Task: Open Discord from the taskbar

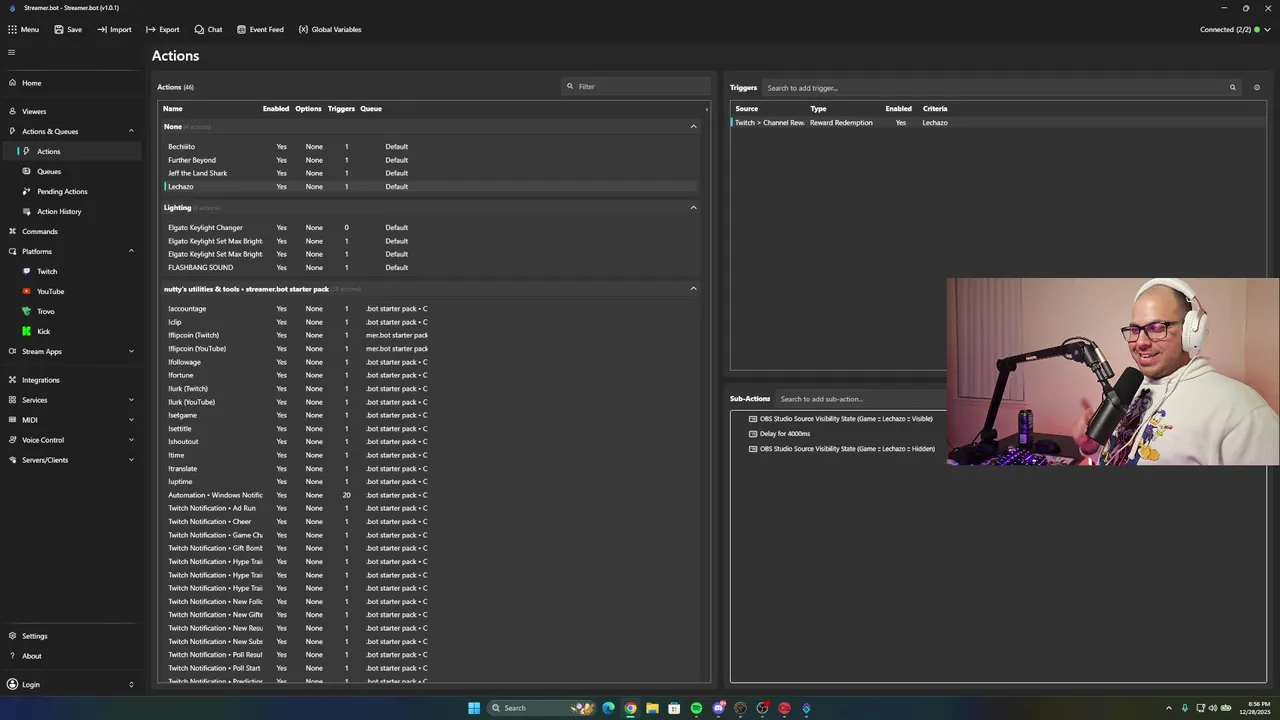Action: pos(718,708)
